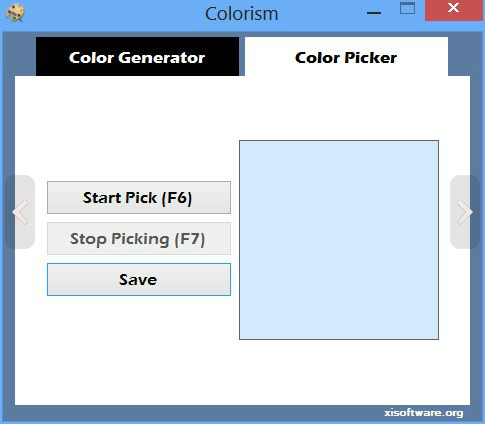Viewport: 485px width, 424px height.
Task: Advance to next panel with right chevron
Action: pos(465,212)
